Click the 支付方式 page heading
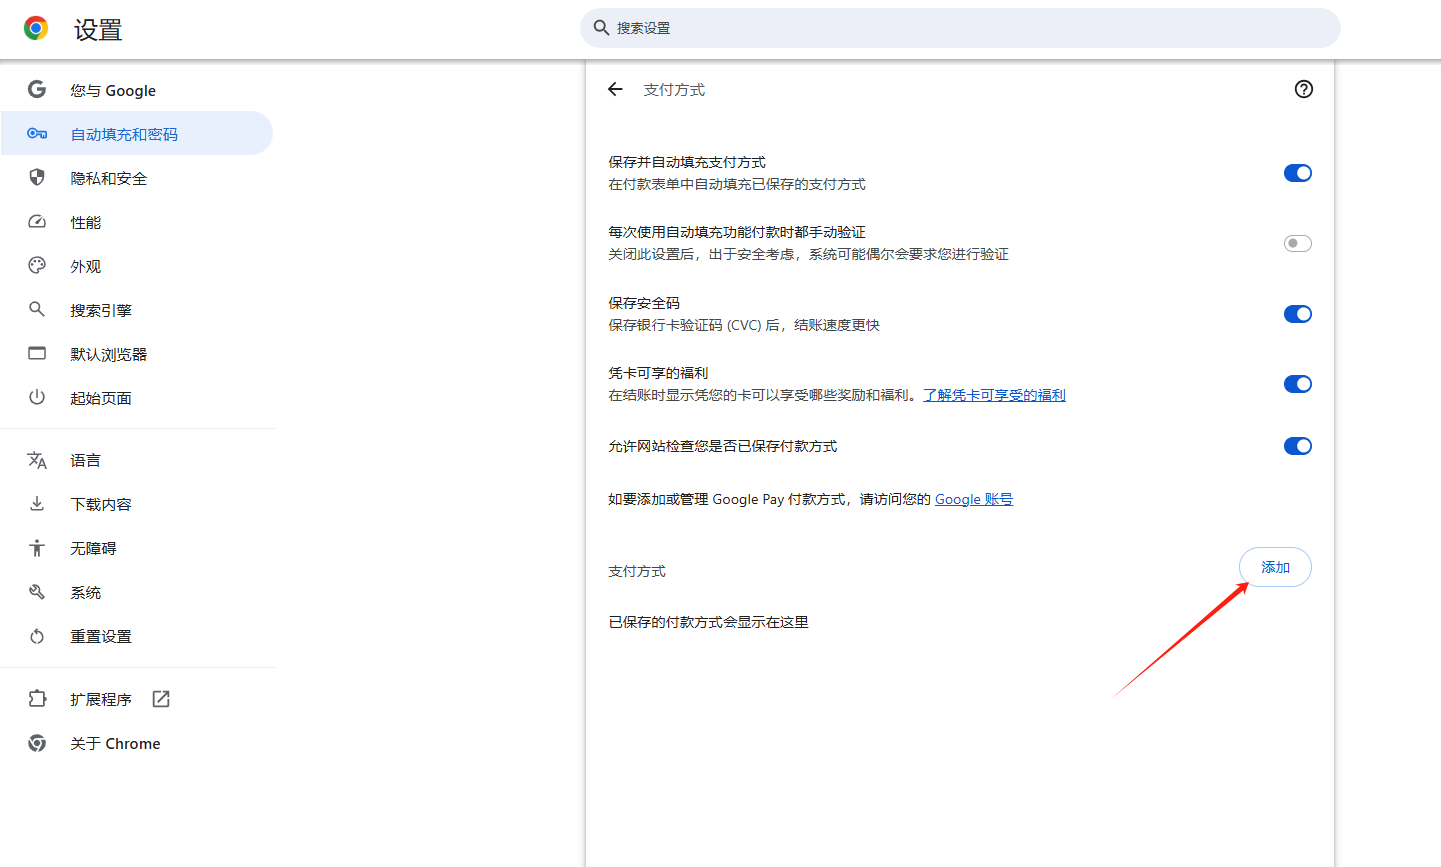This screenshot has height=867, width=1441. (x=674, y=90)
